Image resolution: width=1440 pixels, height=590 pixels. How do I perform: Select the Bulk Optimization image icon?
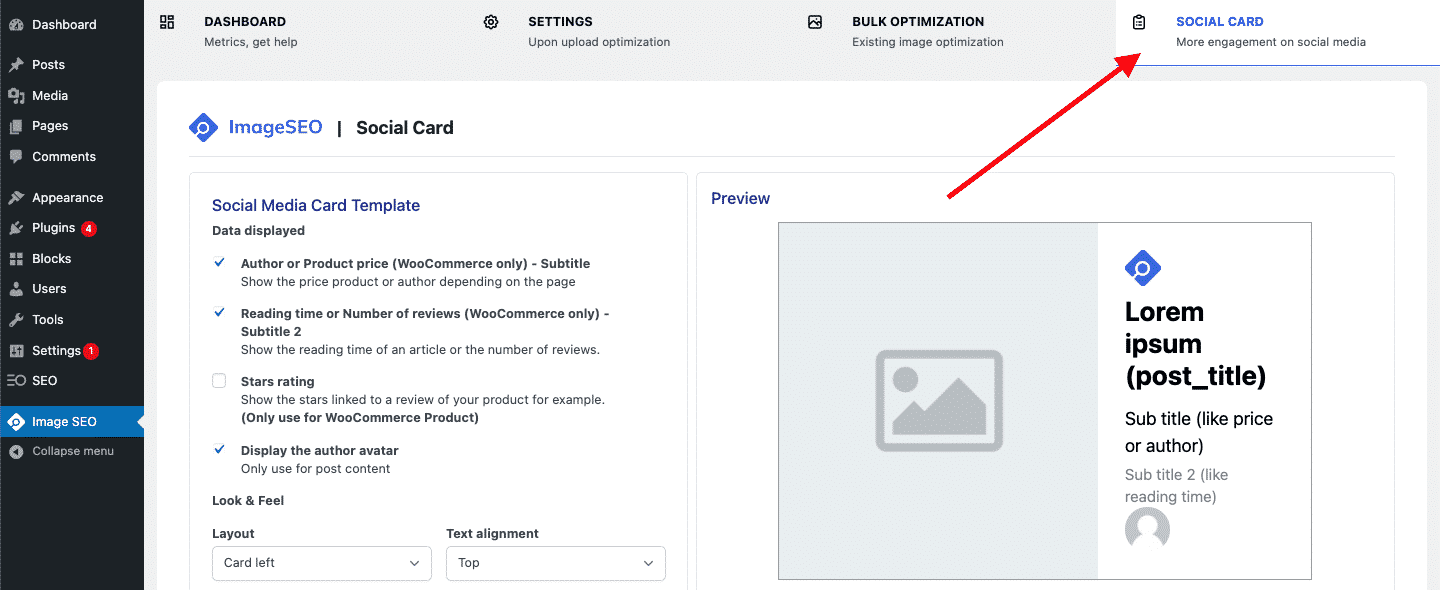(815, 21)
